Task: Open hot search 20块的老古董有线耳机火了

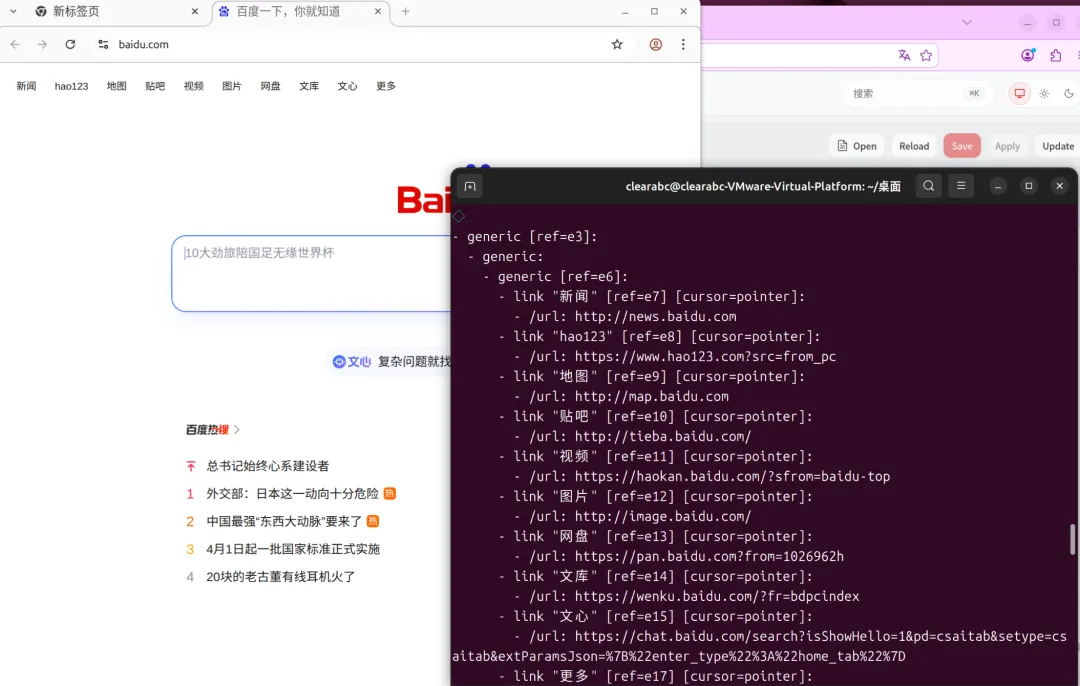Action: tap(281, 576)
